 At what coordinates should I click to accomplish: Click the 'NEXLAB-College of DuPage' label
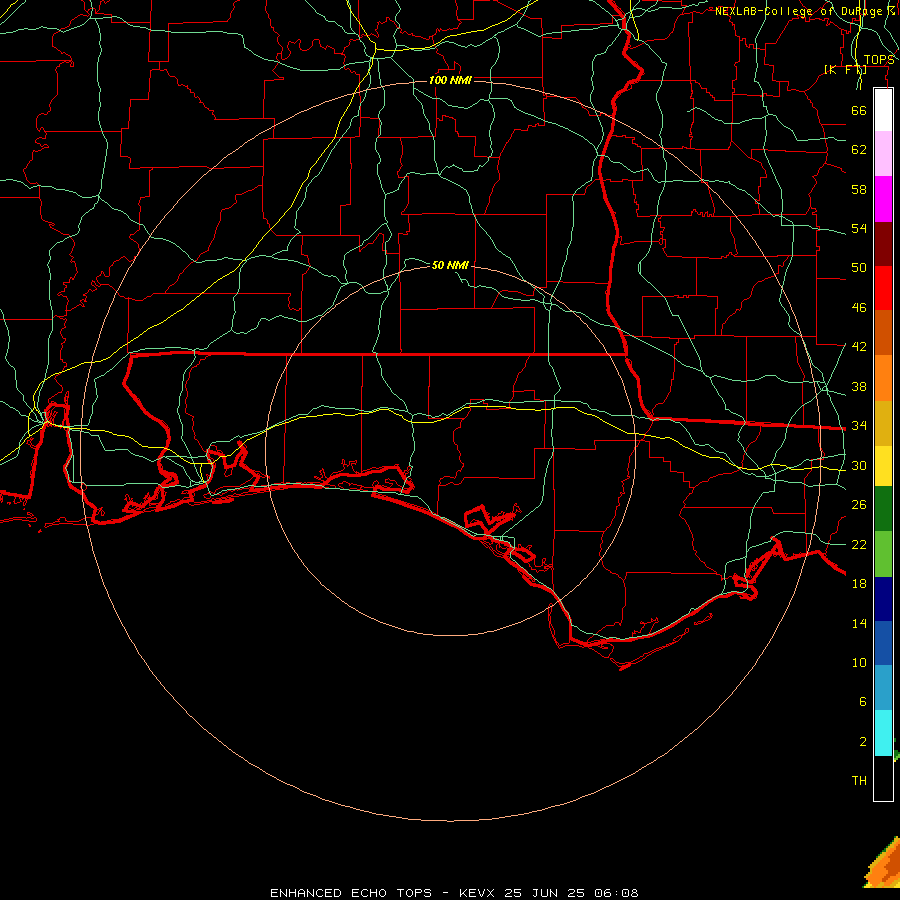click(798, 11)
